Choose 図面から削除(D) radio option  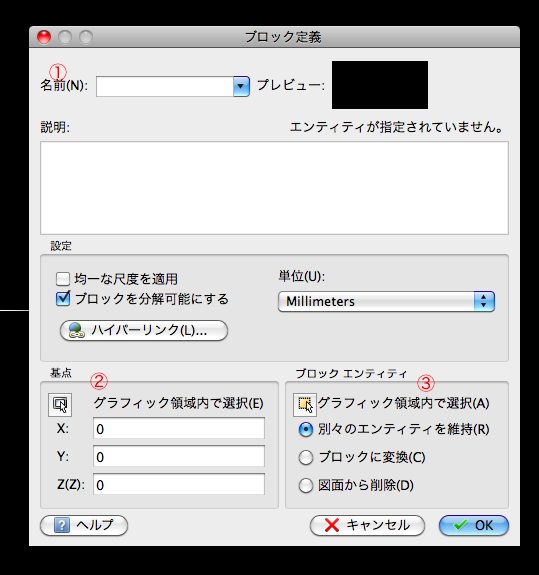tap(306, 486)
